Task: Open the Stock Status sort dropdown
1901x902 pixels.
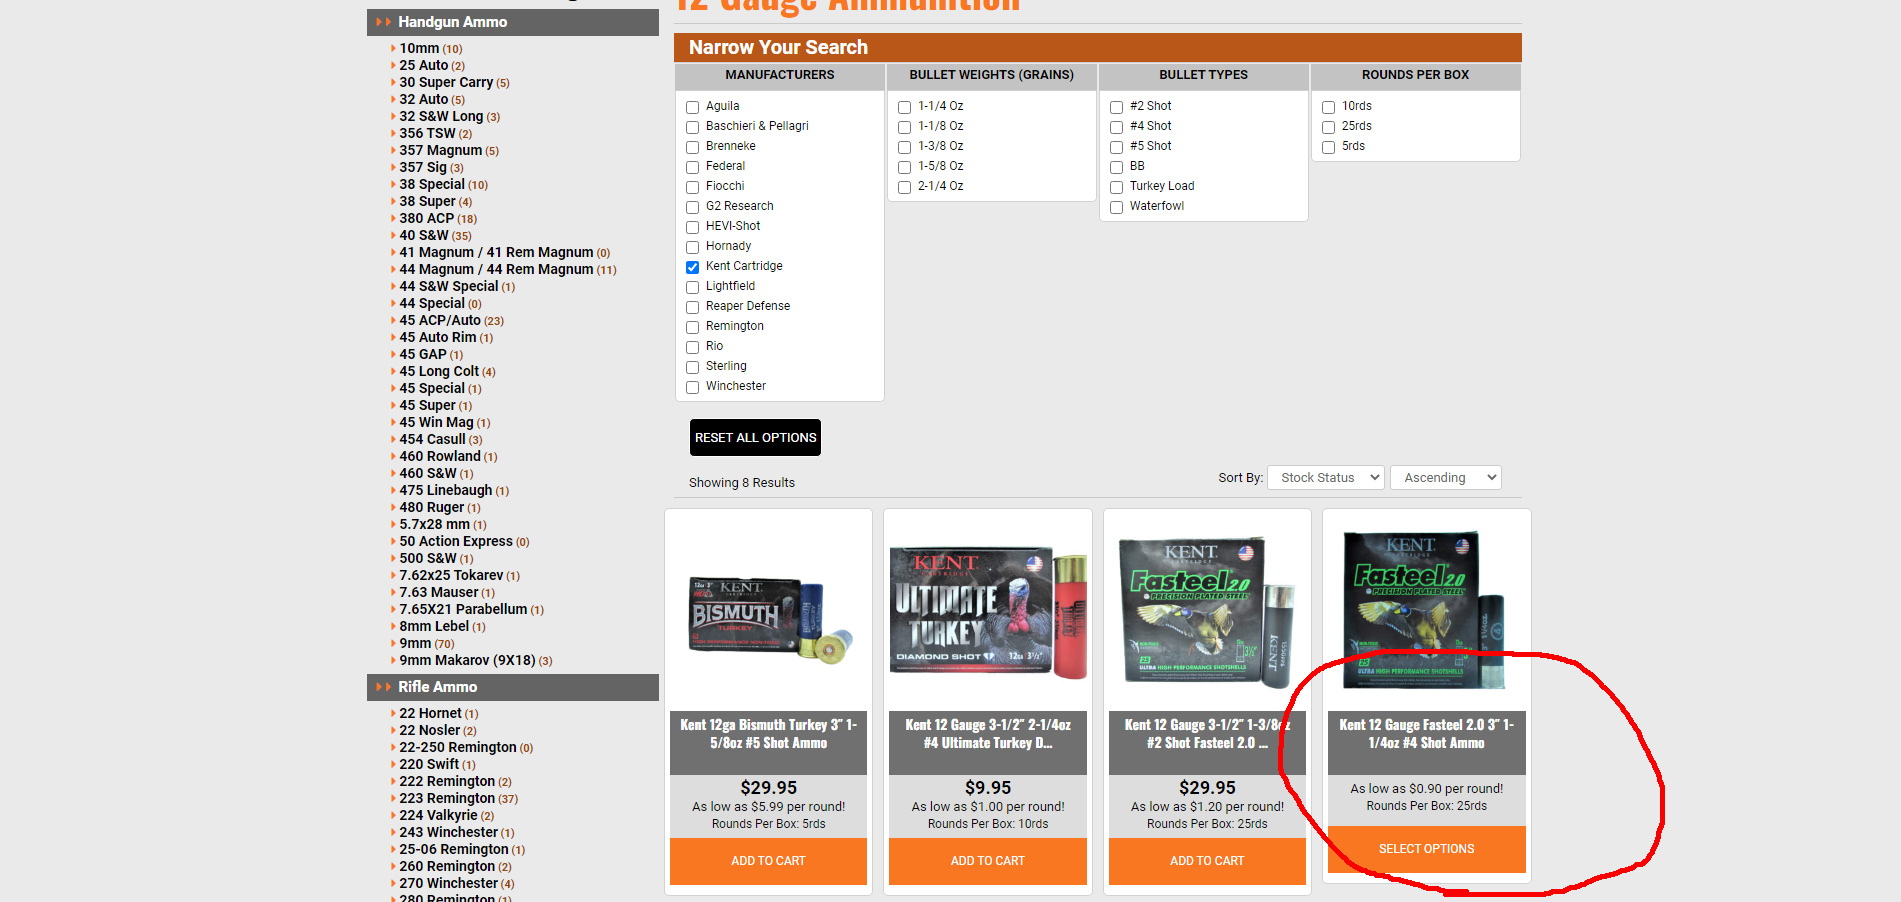Action: (1326, 478)
